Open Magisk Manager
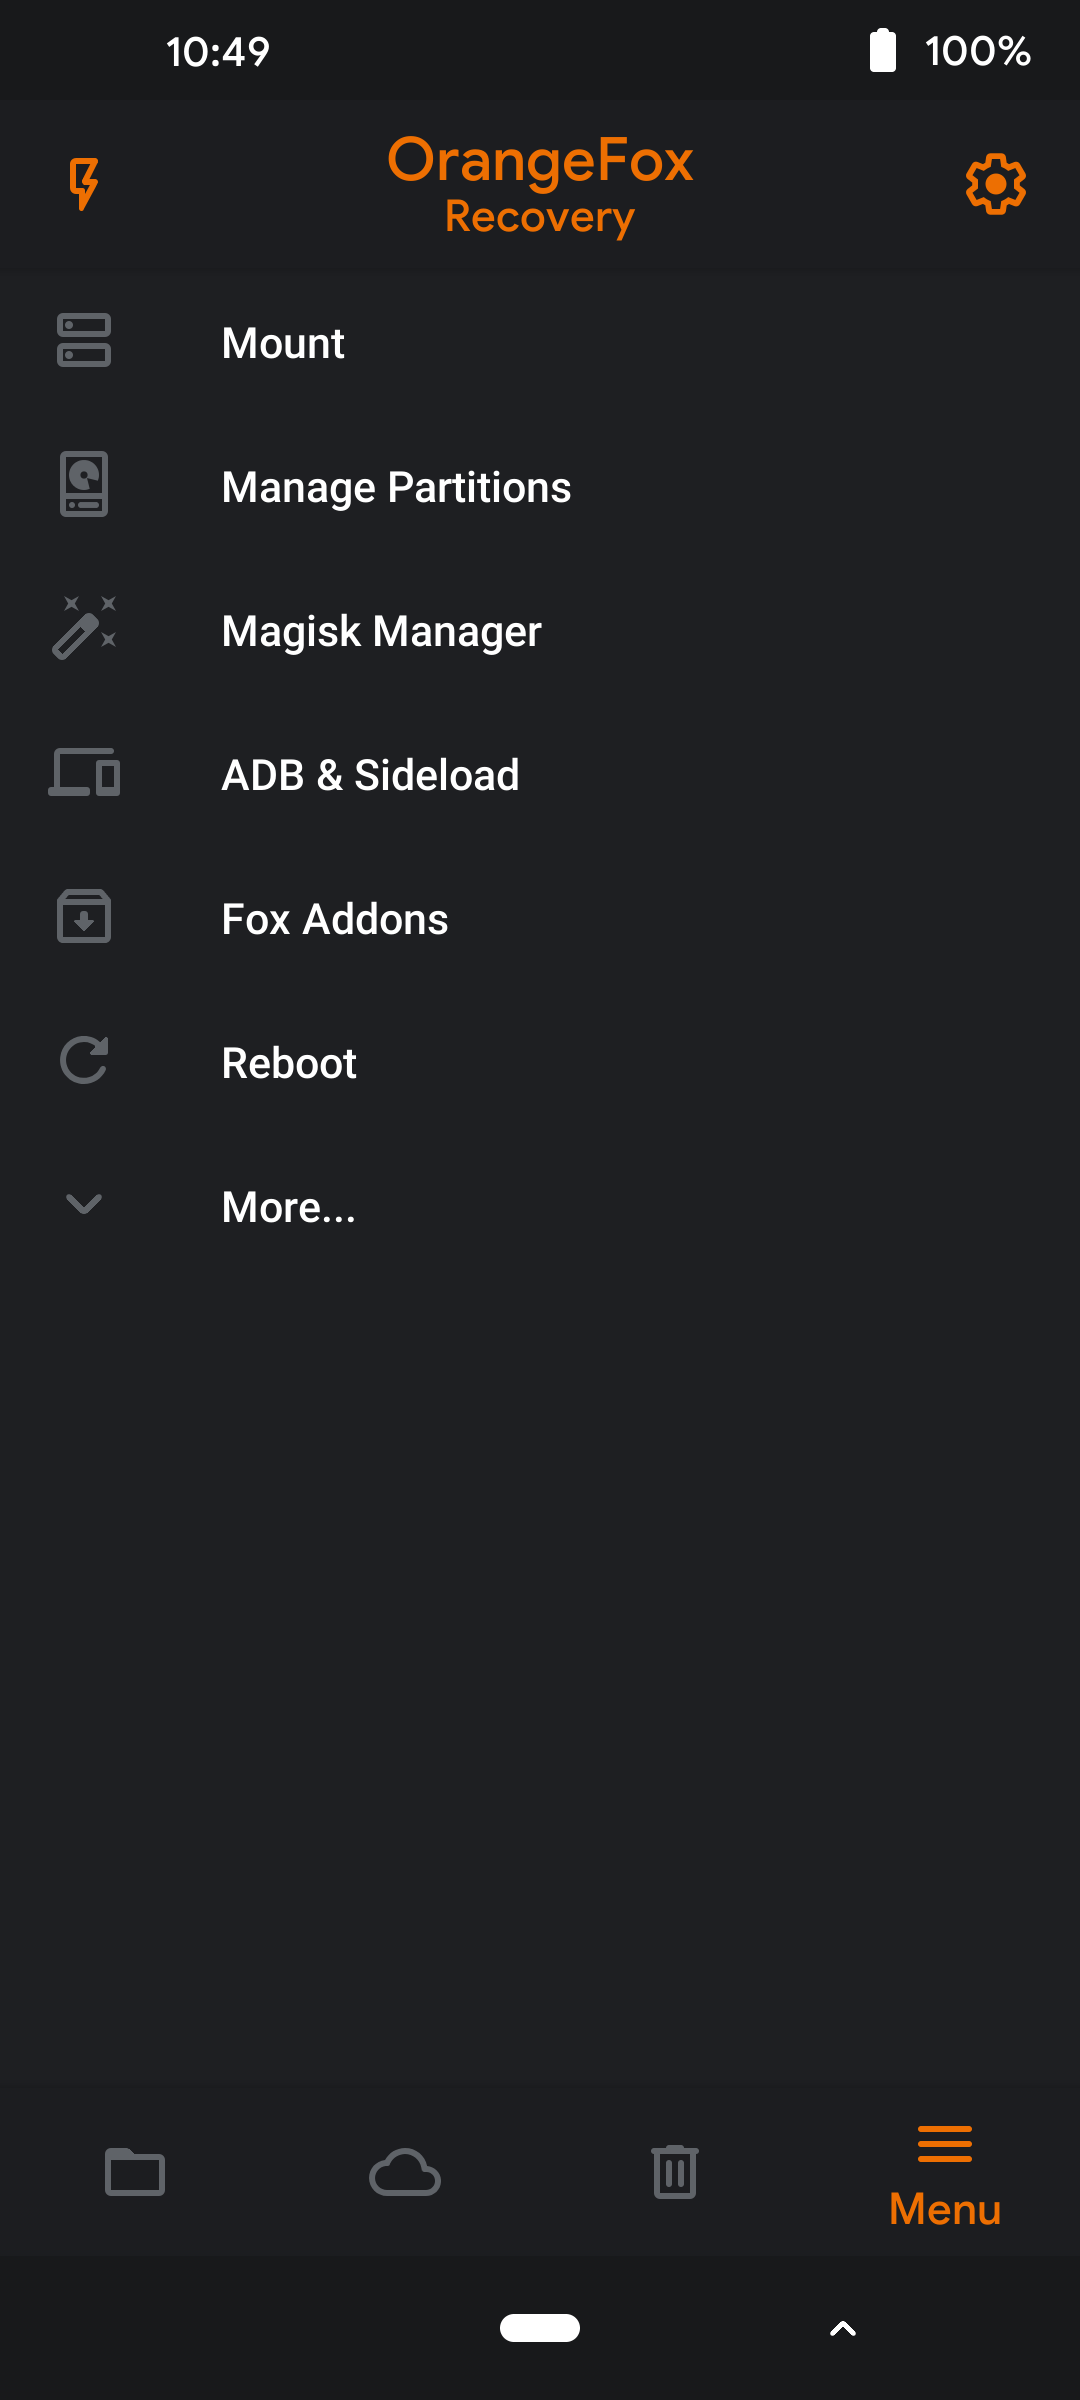1080x2400 pixels. 381,631
